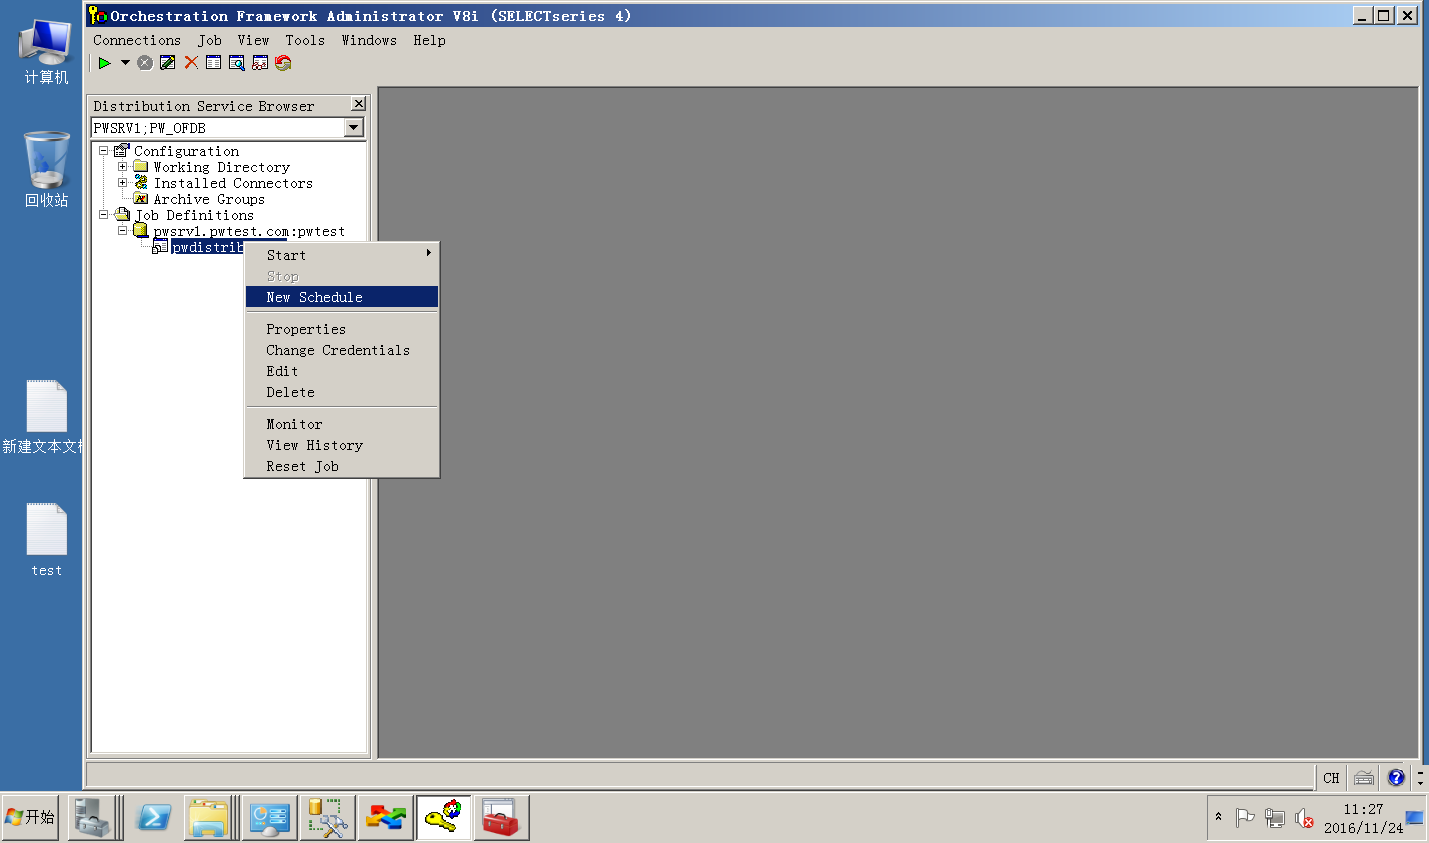Select the Working Directory folder icon
This screenshot has height=843, width=1429.
141,167
